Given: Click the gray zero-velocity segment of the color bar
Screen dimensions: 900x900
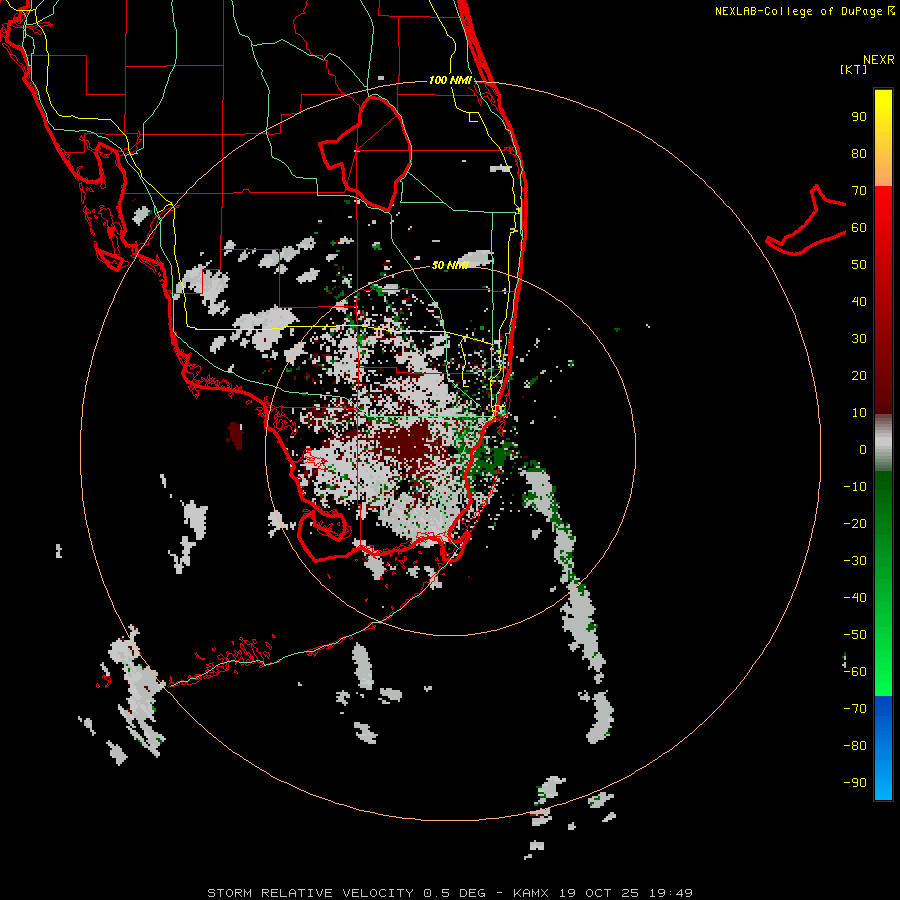Looking at the screenshot, I should tap(883, 443).
